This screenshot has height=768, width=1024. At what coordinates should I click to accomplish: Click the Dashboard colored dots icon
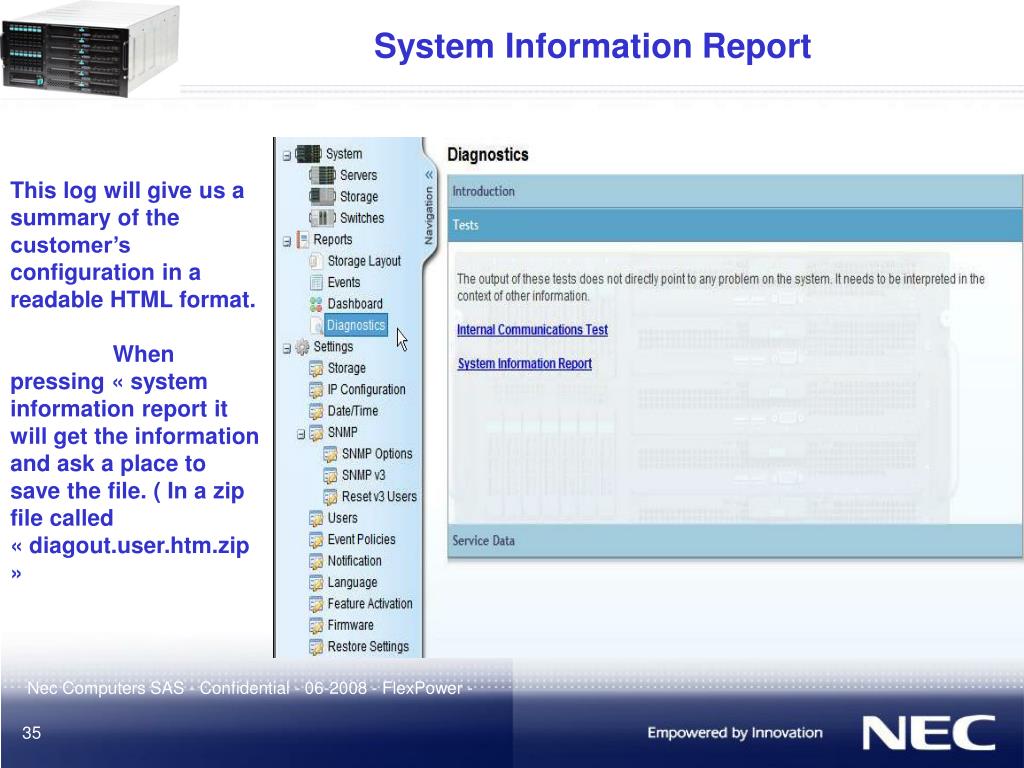pyautogui.click(x=316, y=304)
